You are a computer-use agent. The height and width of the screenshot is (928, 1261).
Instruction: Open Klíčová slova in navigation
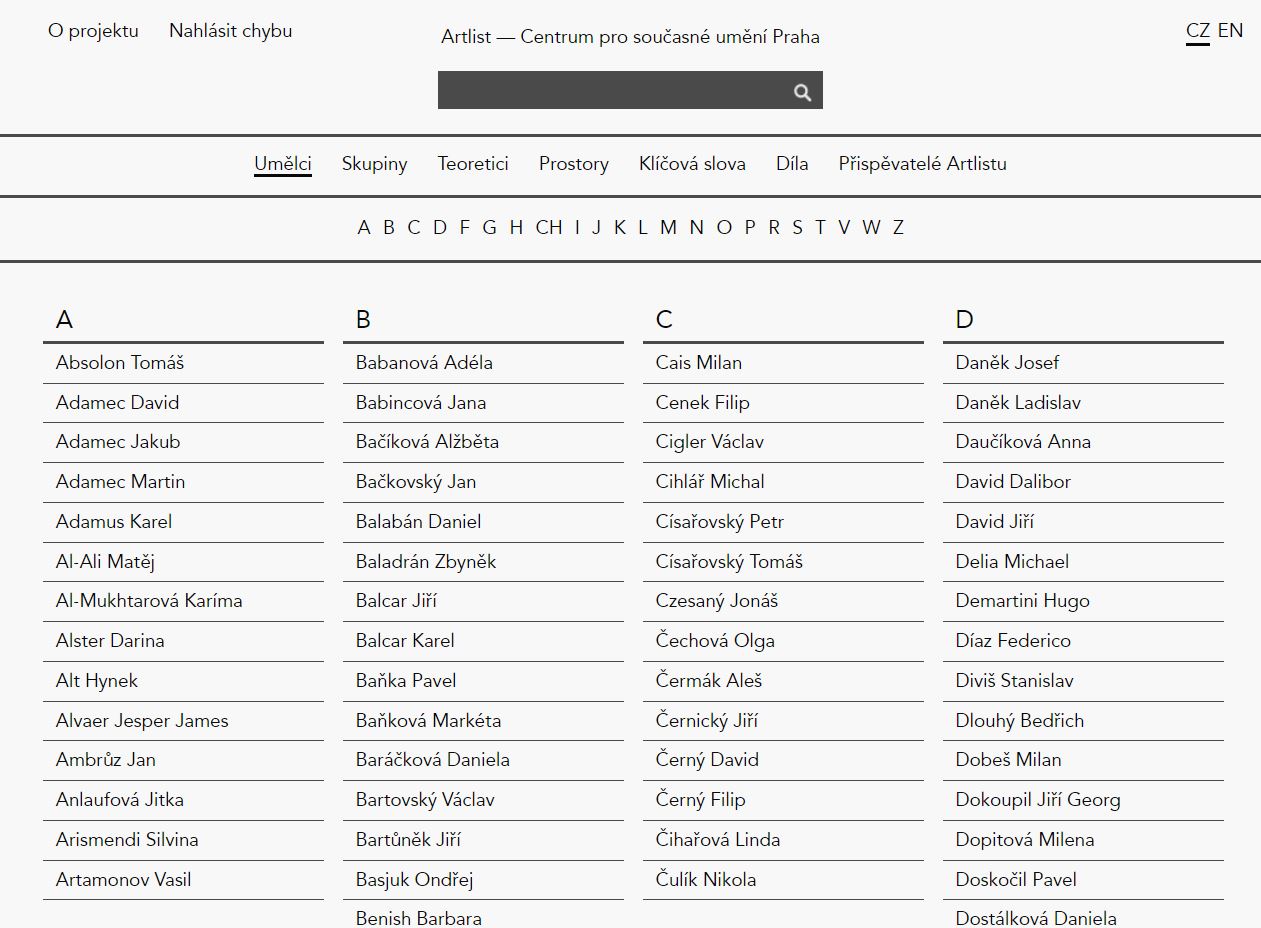[x=692, y=164]
